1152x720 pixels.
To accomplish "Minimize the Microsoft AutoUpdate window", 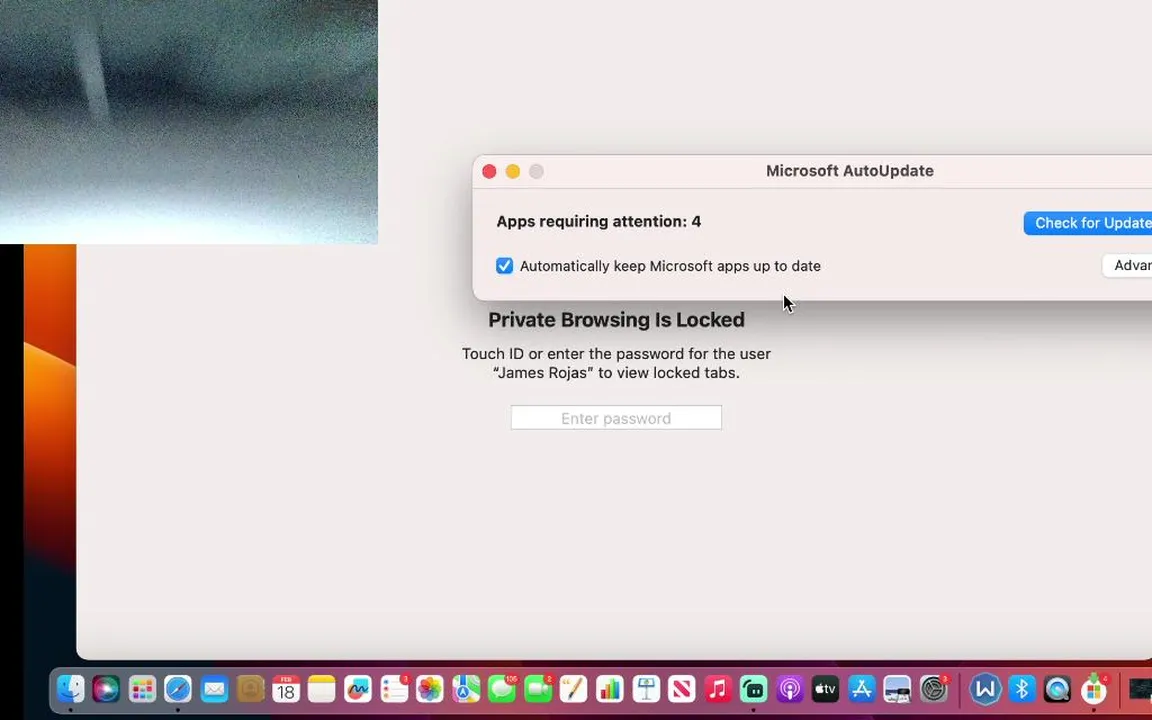I will pos(513,171).
